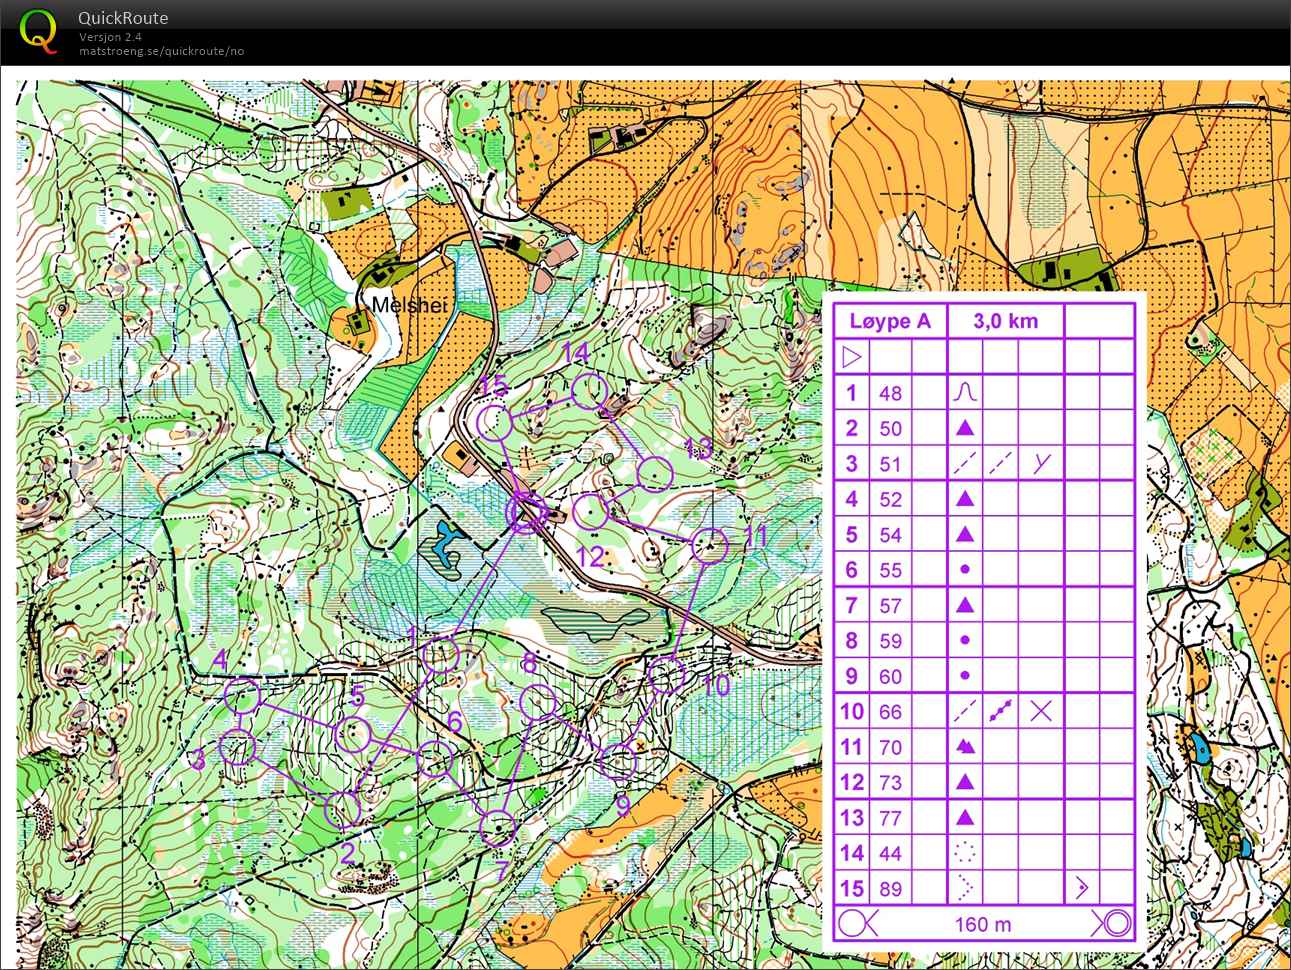
Task: Click the start triangle symbol in control description
Action: (x=852, y=357)
